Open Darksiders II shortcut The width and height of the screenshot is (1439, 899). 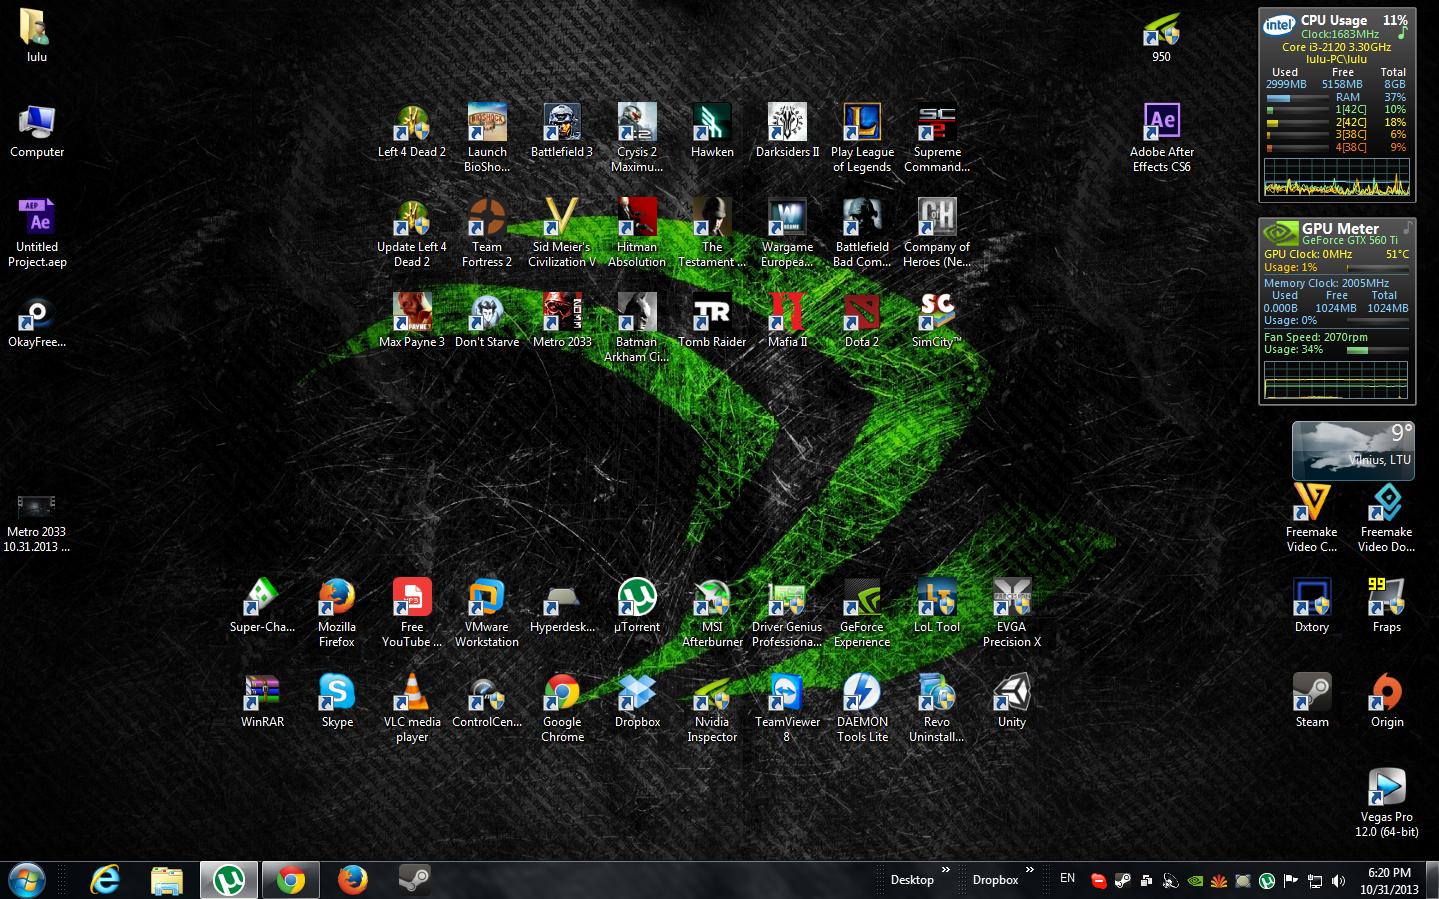click(787, 132)
